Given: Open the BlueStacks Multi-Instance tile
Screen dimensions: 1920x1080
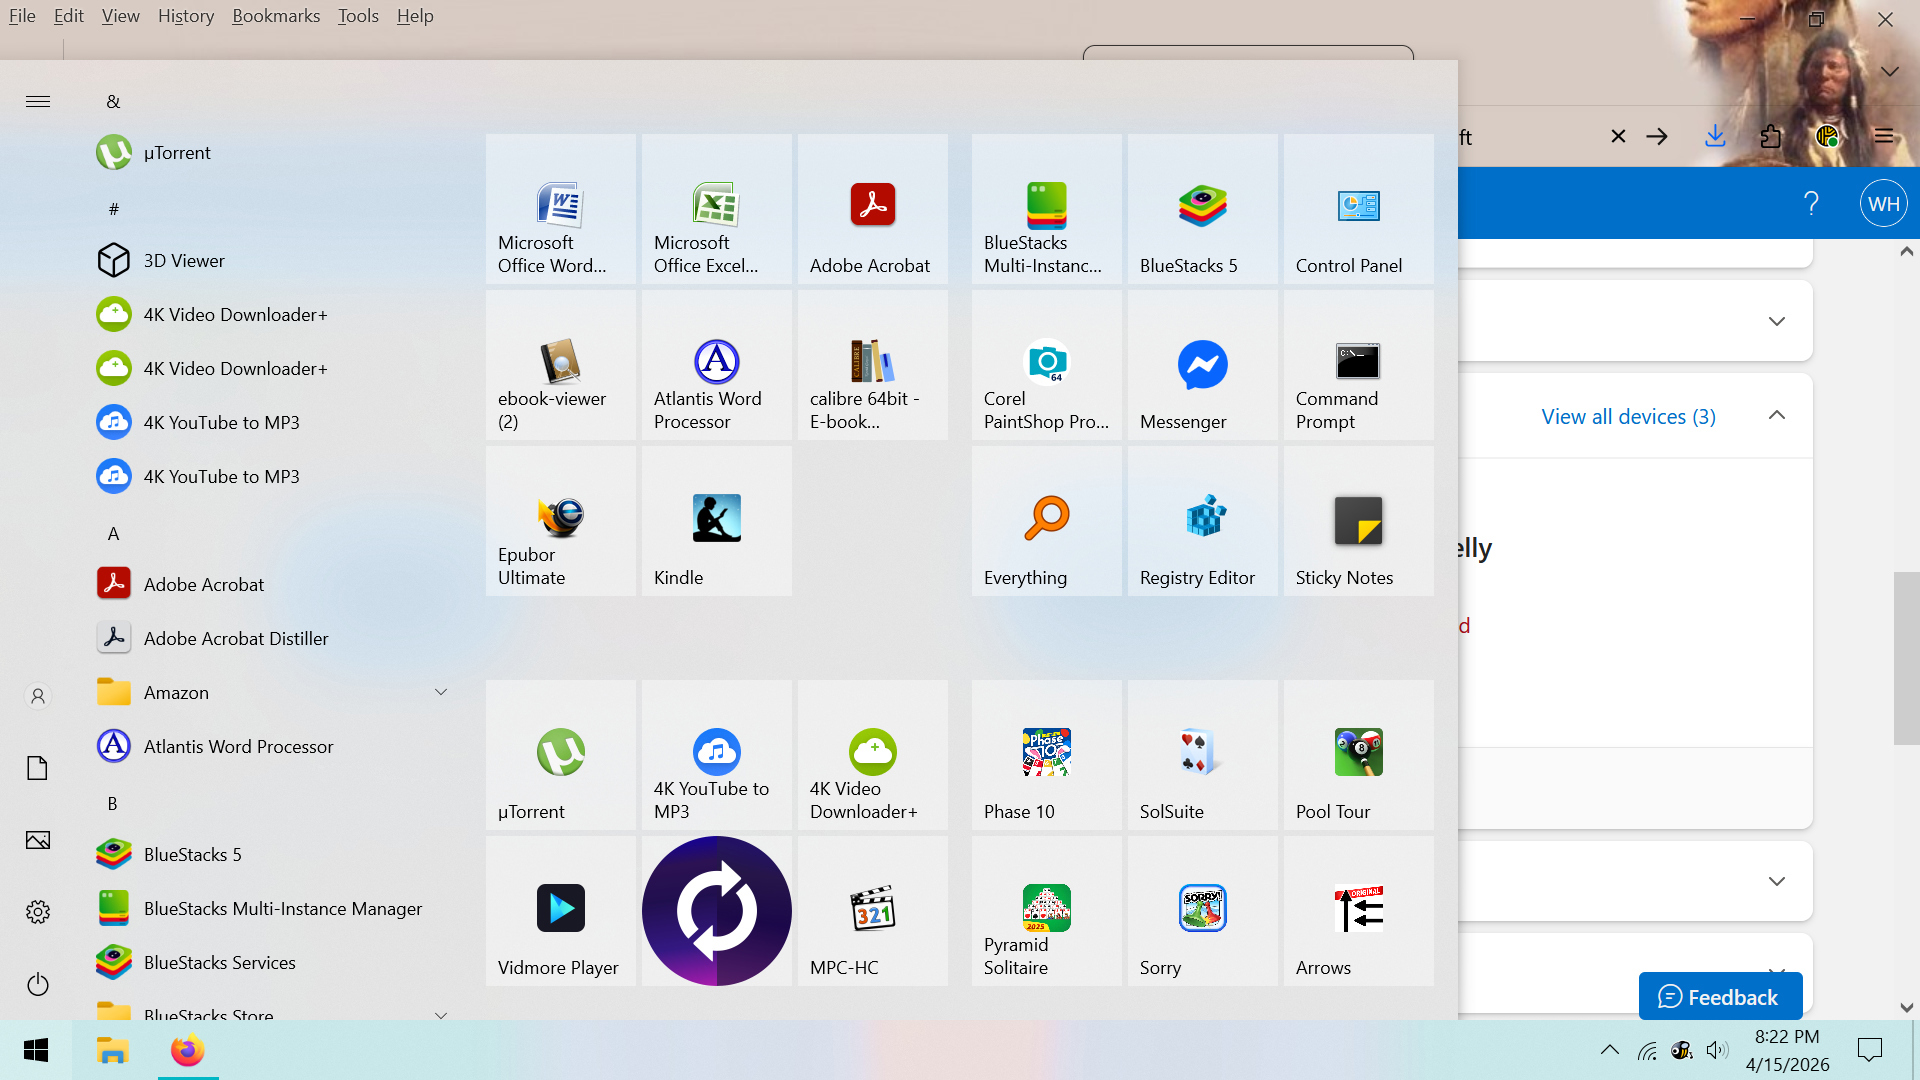Looking at the screenshot, I should 1047,209.
